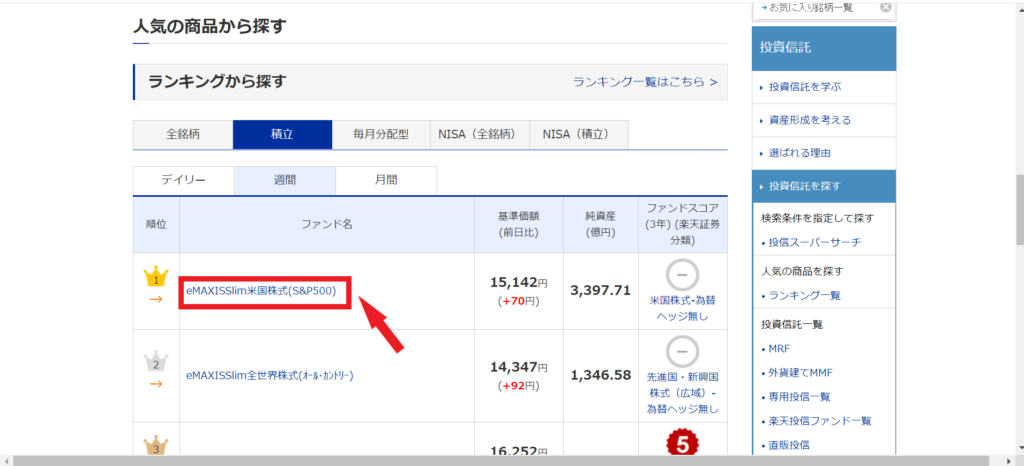Image resolution: width=1024 pixels, height=466 pixels.
Task: Click orange arrow under rank 2
Action: [156, 384]
